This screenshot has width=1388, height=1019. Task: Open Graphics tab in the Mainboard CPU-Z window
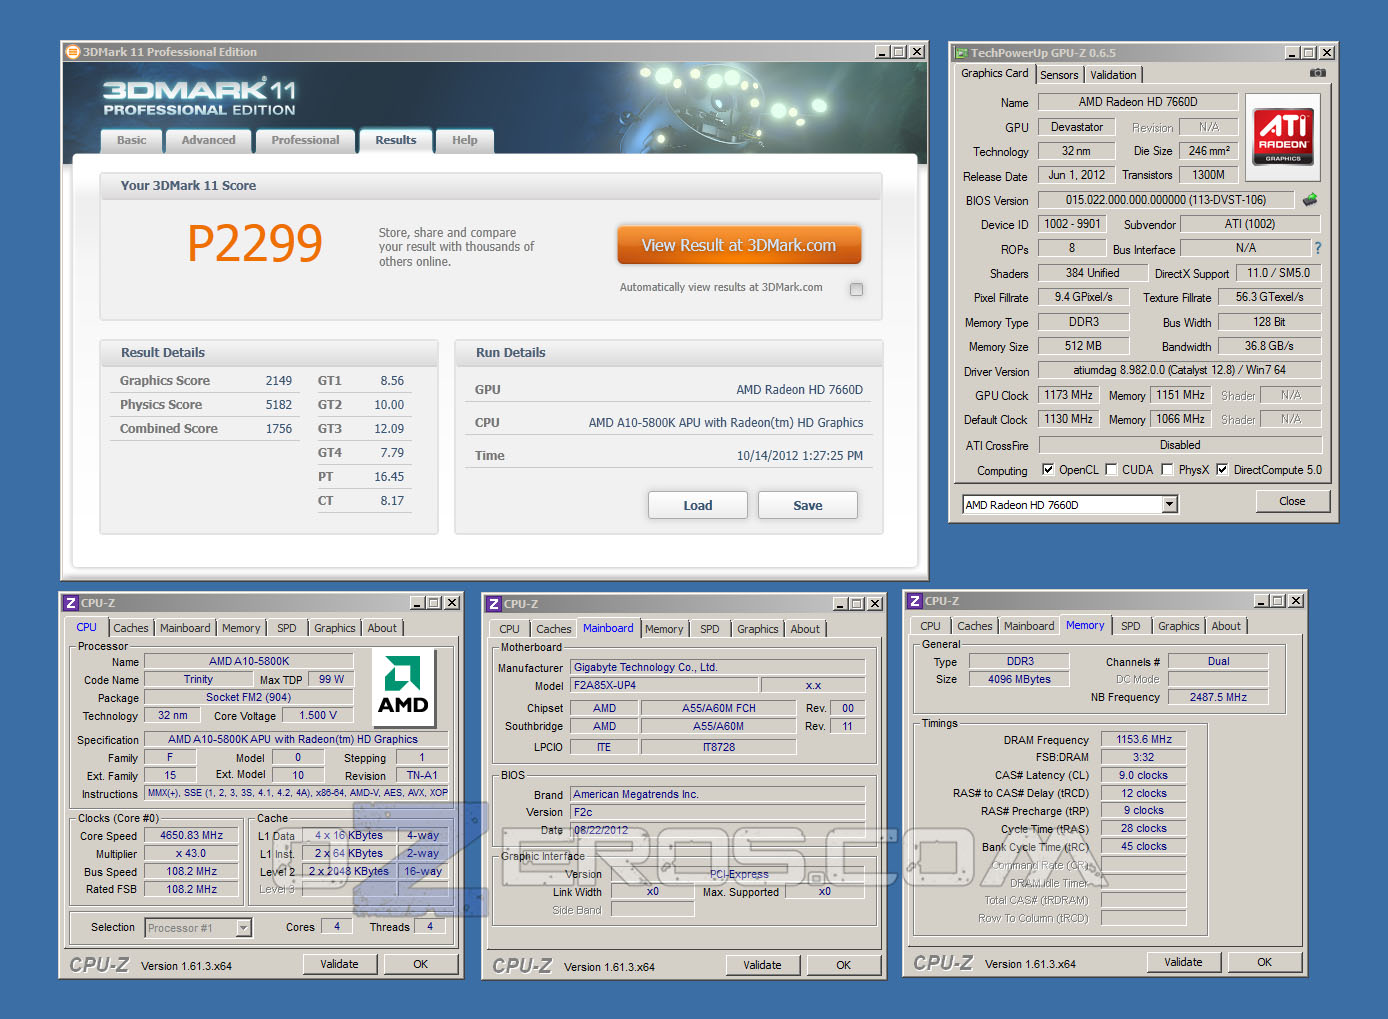point(757,629)
